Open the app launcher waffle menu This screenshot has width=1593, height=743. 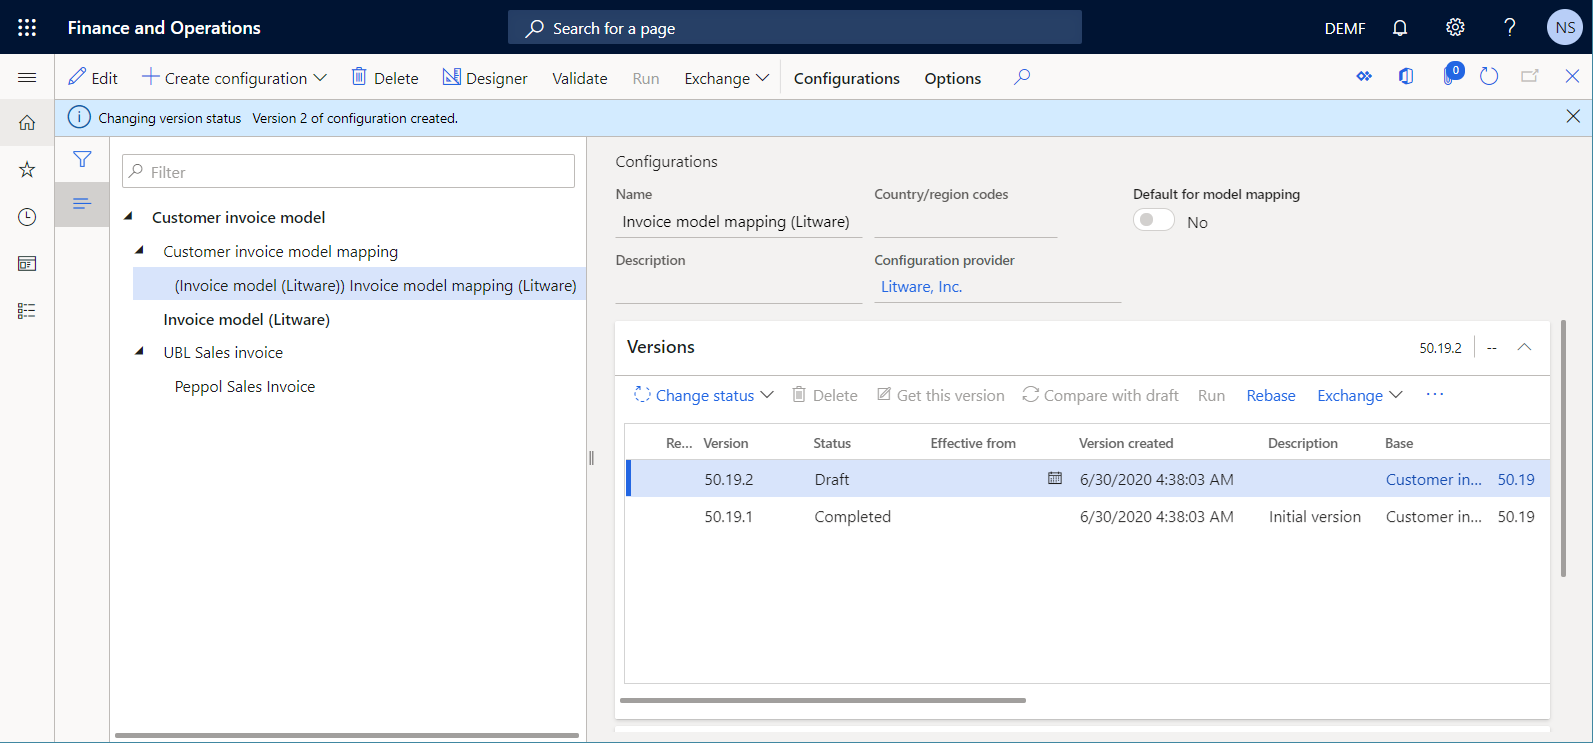27,27
